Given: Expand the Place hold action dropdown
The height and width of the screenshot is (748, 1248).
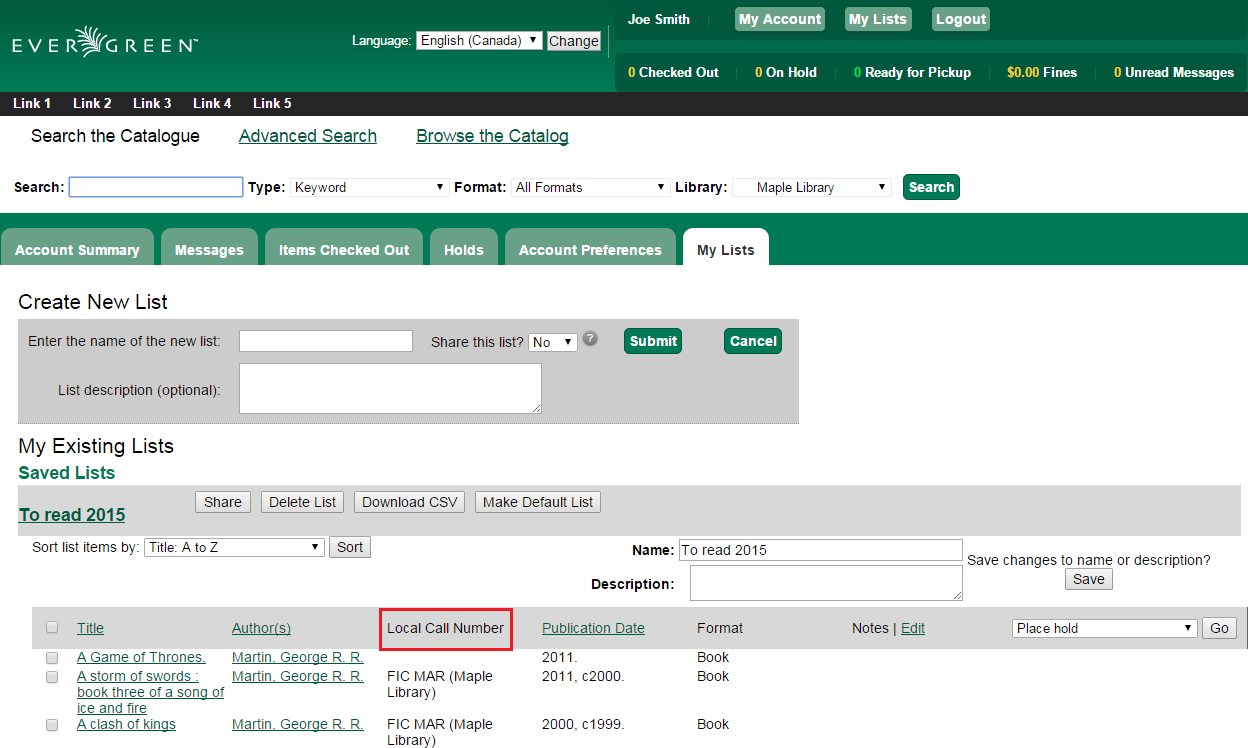Looking at the screenshot, I should point(1105,628).
